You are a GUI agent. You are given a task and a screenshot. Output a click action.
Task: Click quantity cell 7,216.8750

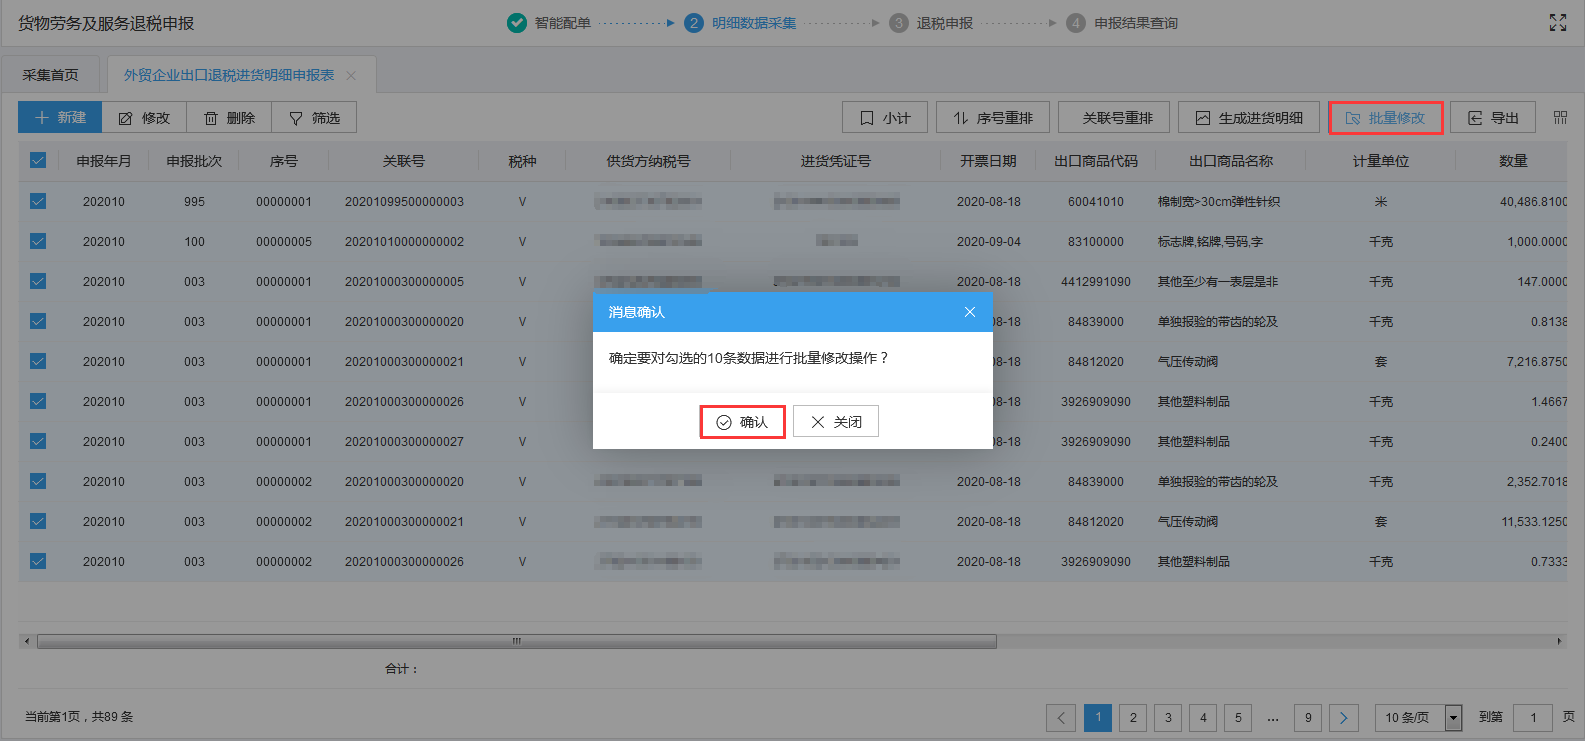click(1537, 361)
